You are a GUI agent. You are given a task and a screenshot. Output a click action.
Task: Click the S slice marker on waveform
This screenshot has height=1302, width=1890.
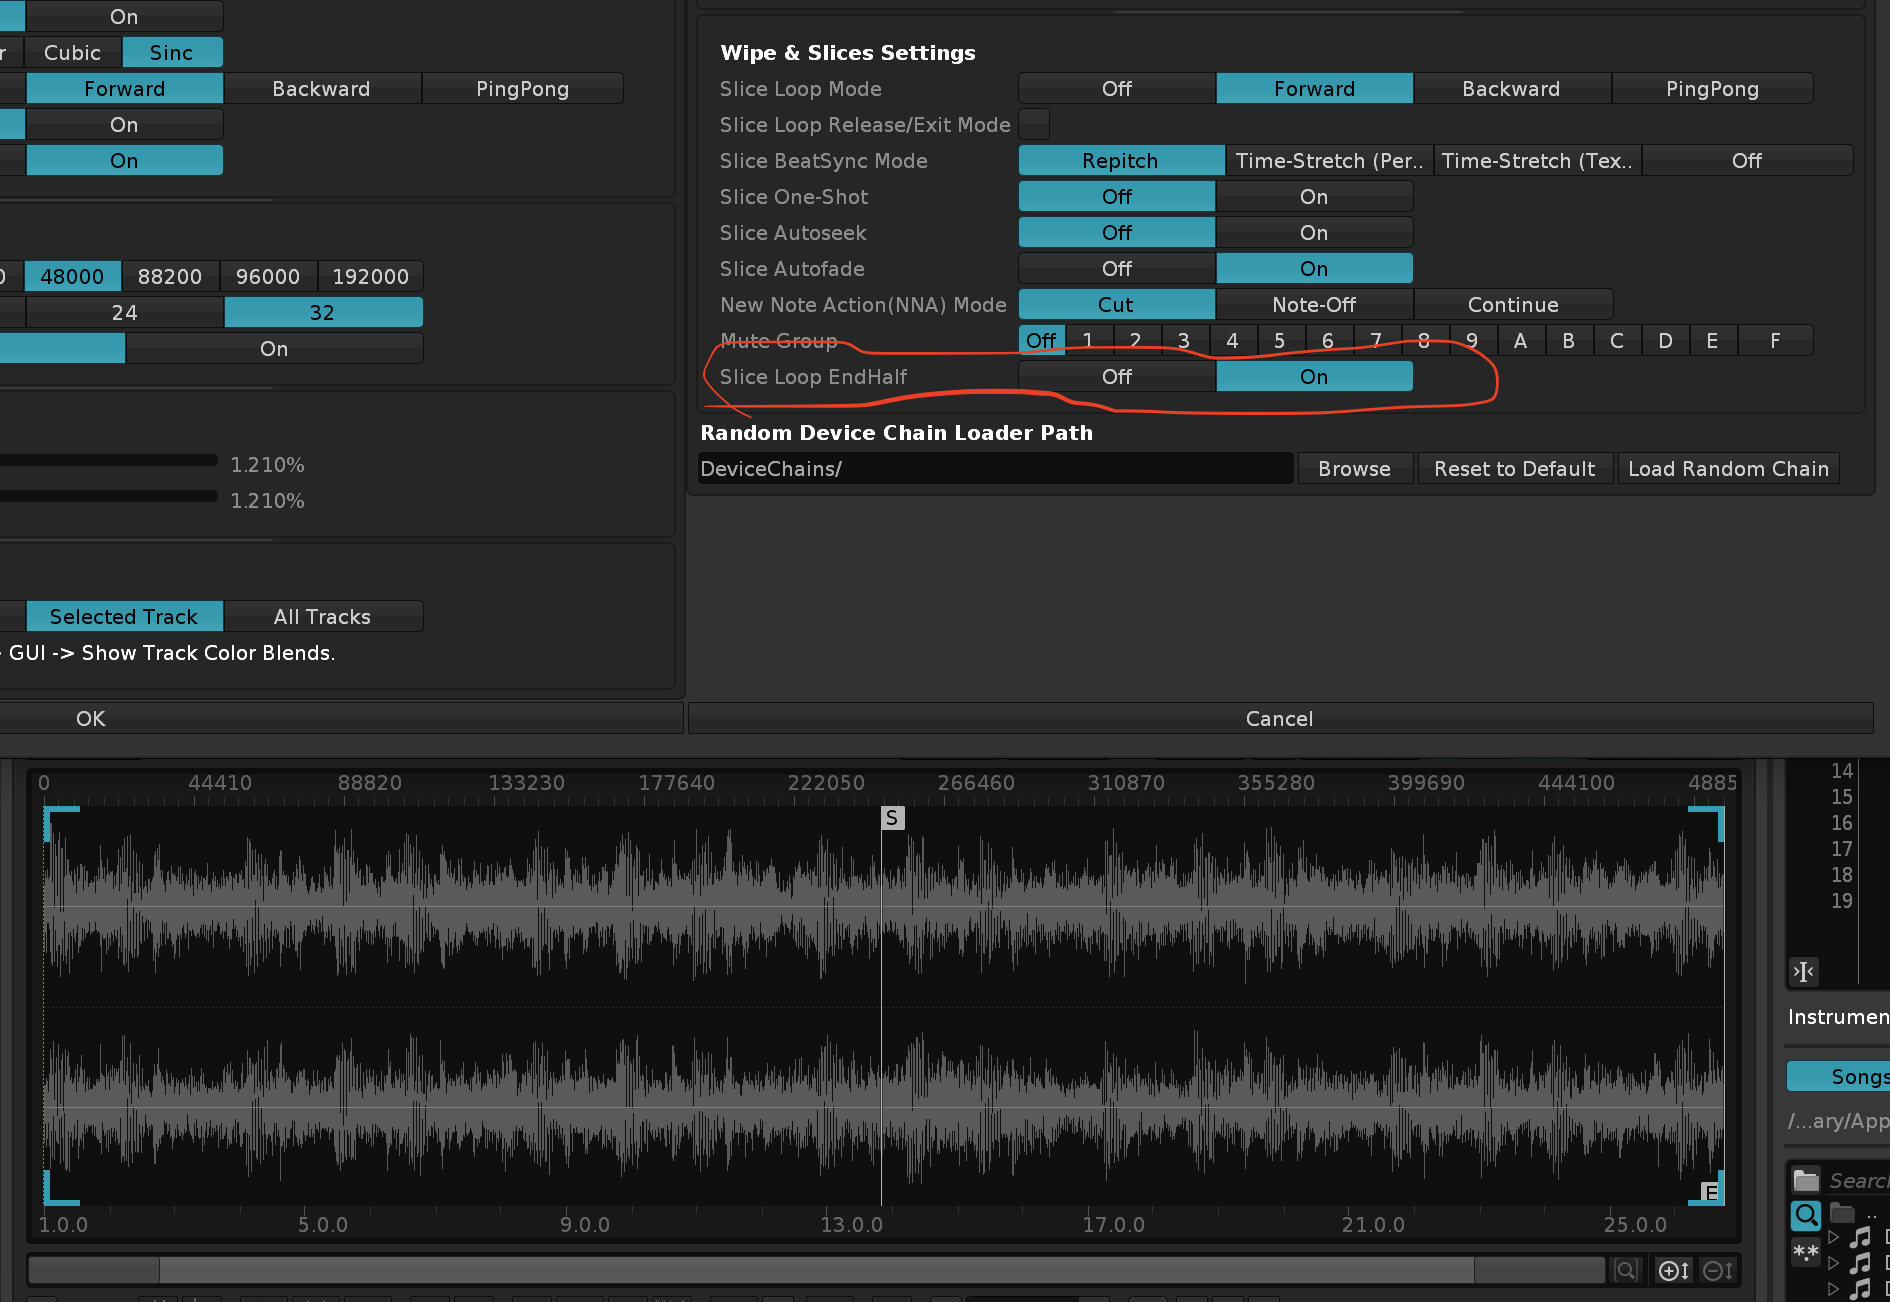click(892, 818)
